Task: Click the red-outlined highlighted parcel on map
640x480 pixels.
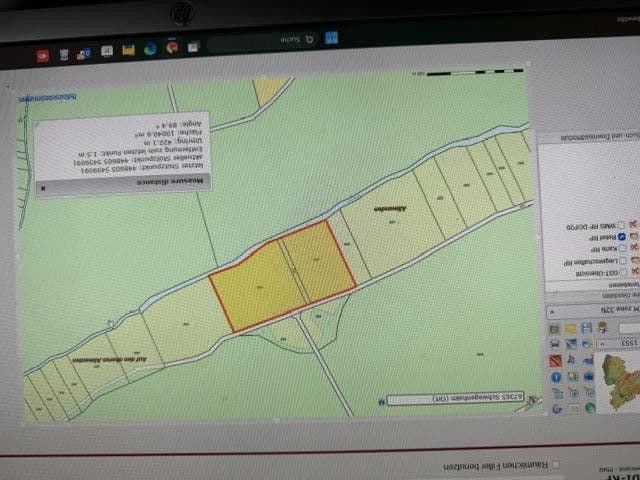Action: (x=282, y=278)
